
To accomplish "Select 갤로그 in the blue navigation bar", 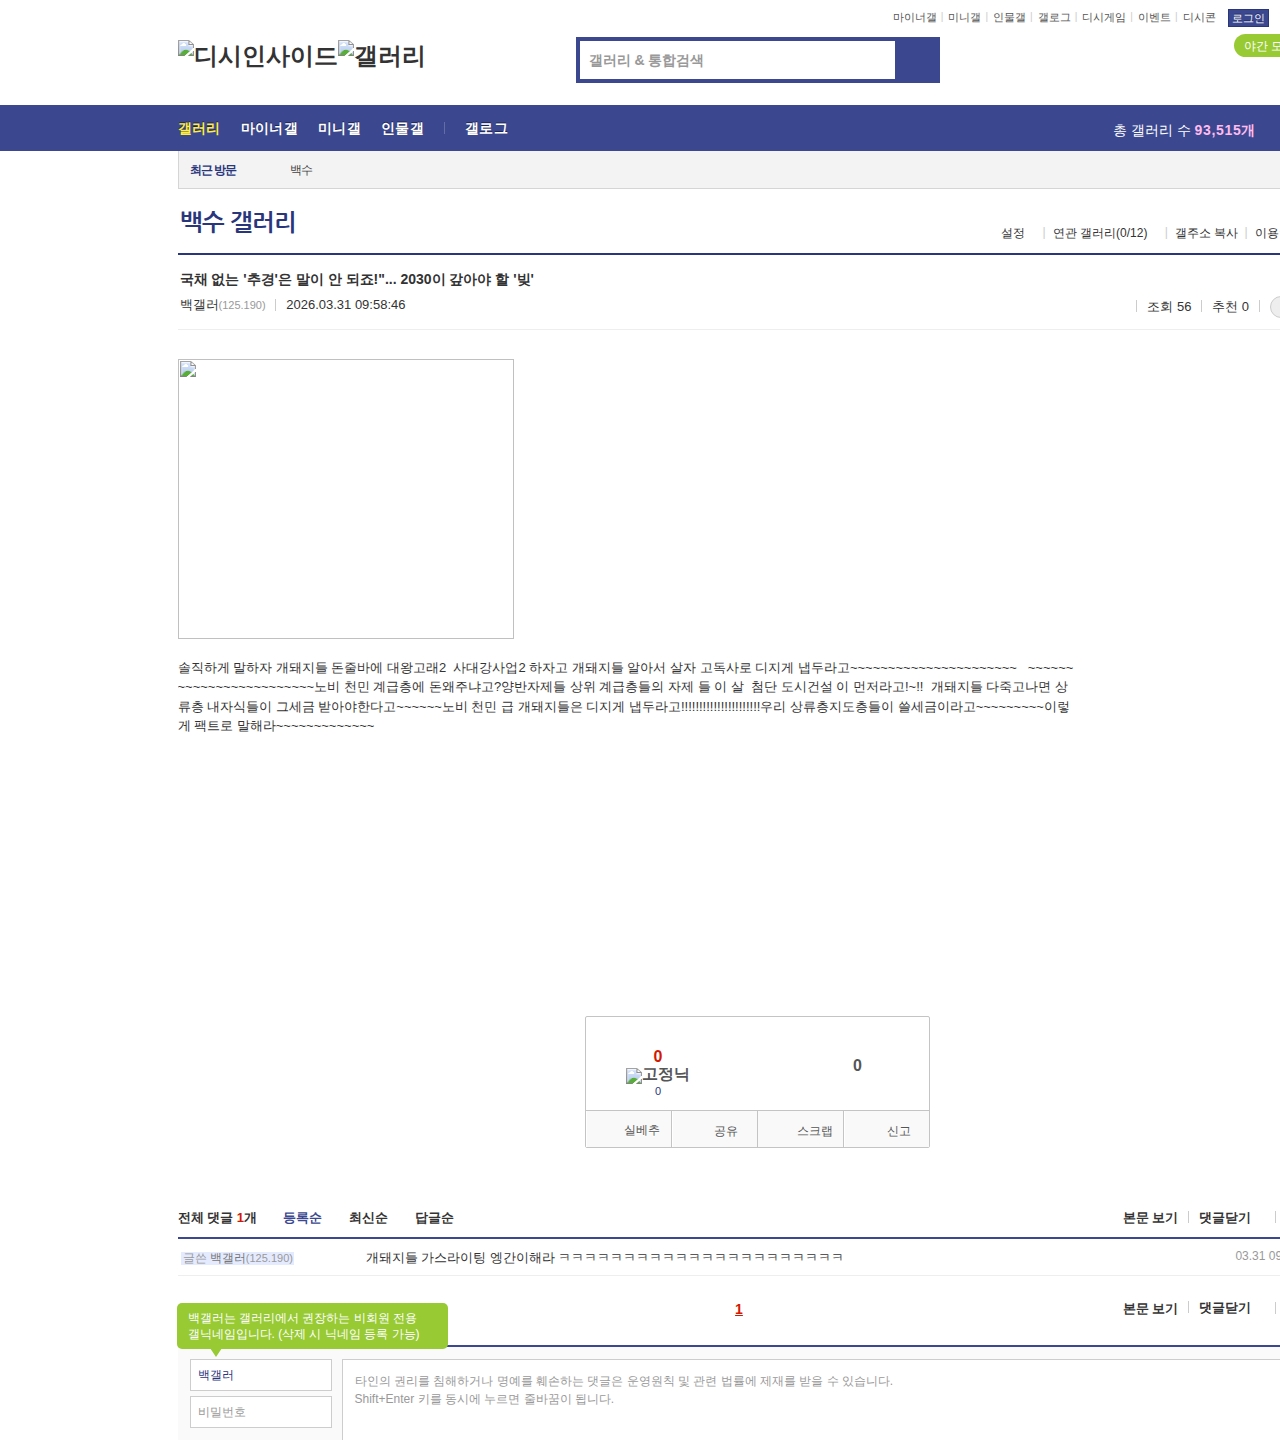I will tap(486, 129).
